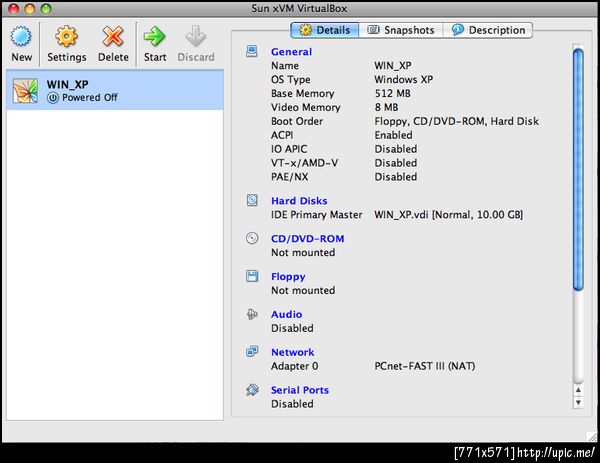Click the 'PCnet-FAST III (NAT)' adapter value
Screen dimensions: 600x463
point(424,366)
